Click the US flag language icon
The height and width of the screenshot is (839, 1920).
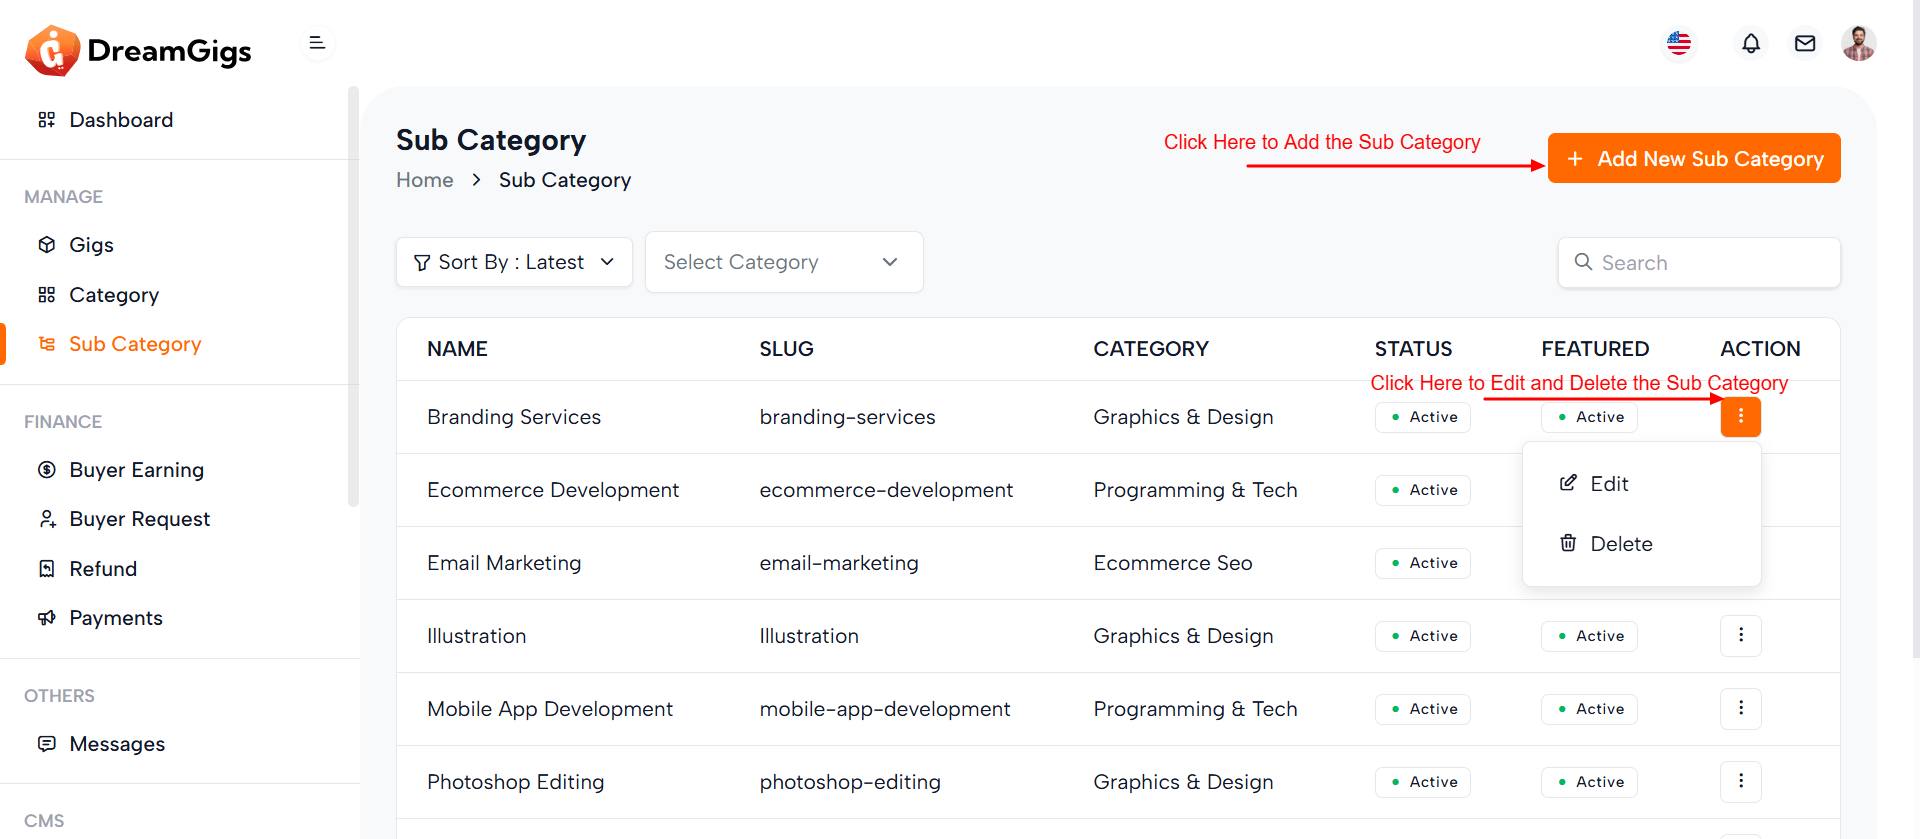coord(1679,44)
